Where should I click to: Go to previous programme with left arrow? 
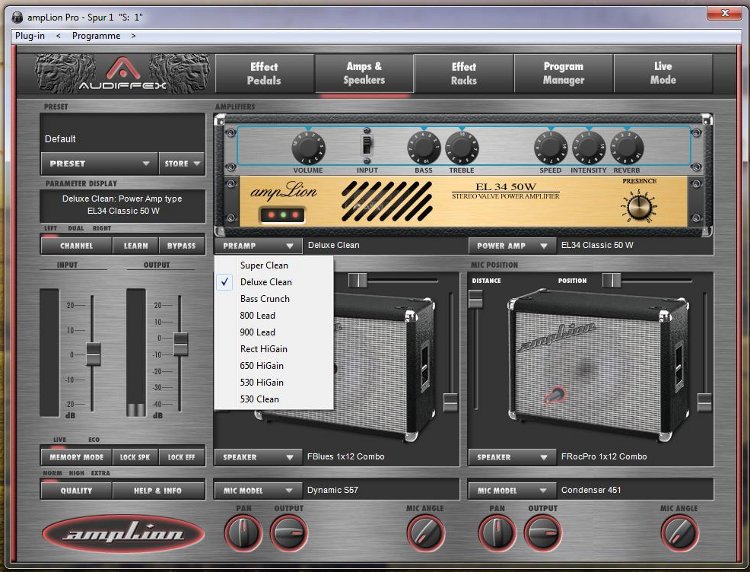[58, 36]
